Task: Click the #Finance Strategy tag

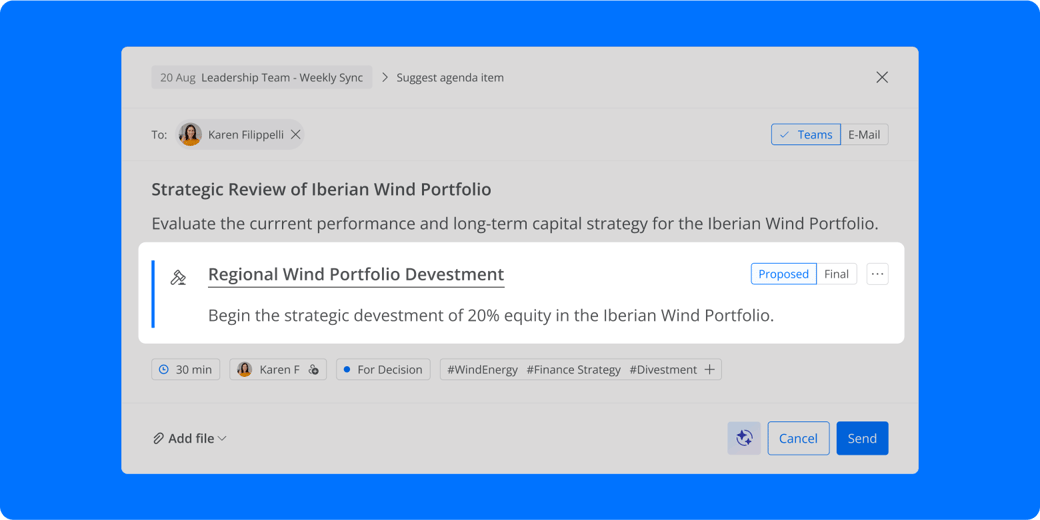Action: (574, 369)
